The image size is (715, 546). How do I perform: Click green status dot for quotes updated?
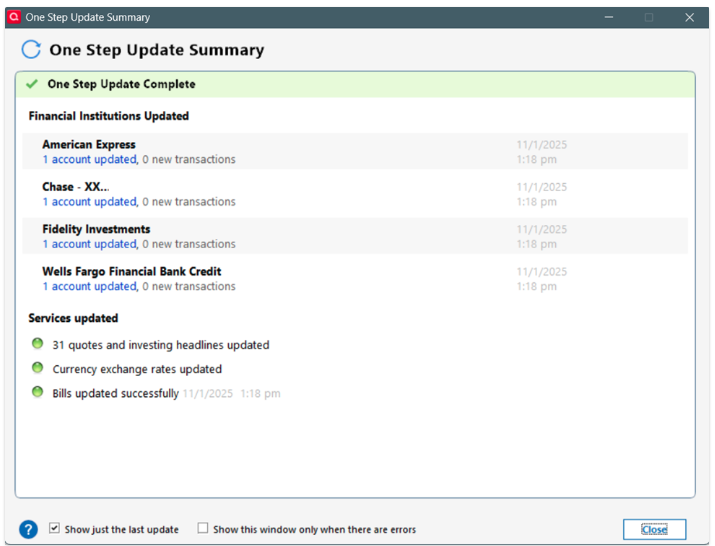coord(37,343)
